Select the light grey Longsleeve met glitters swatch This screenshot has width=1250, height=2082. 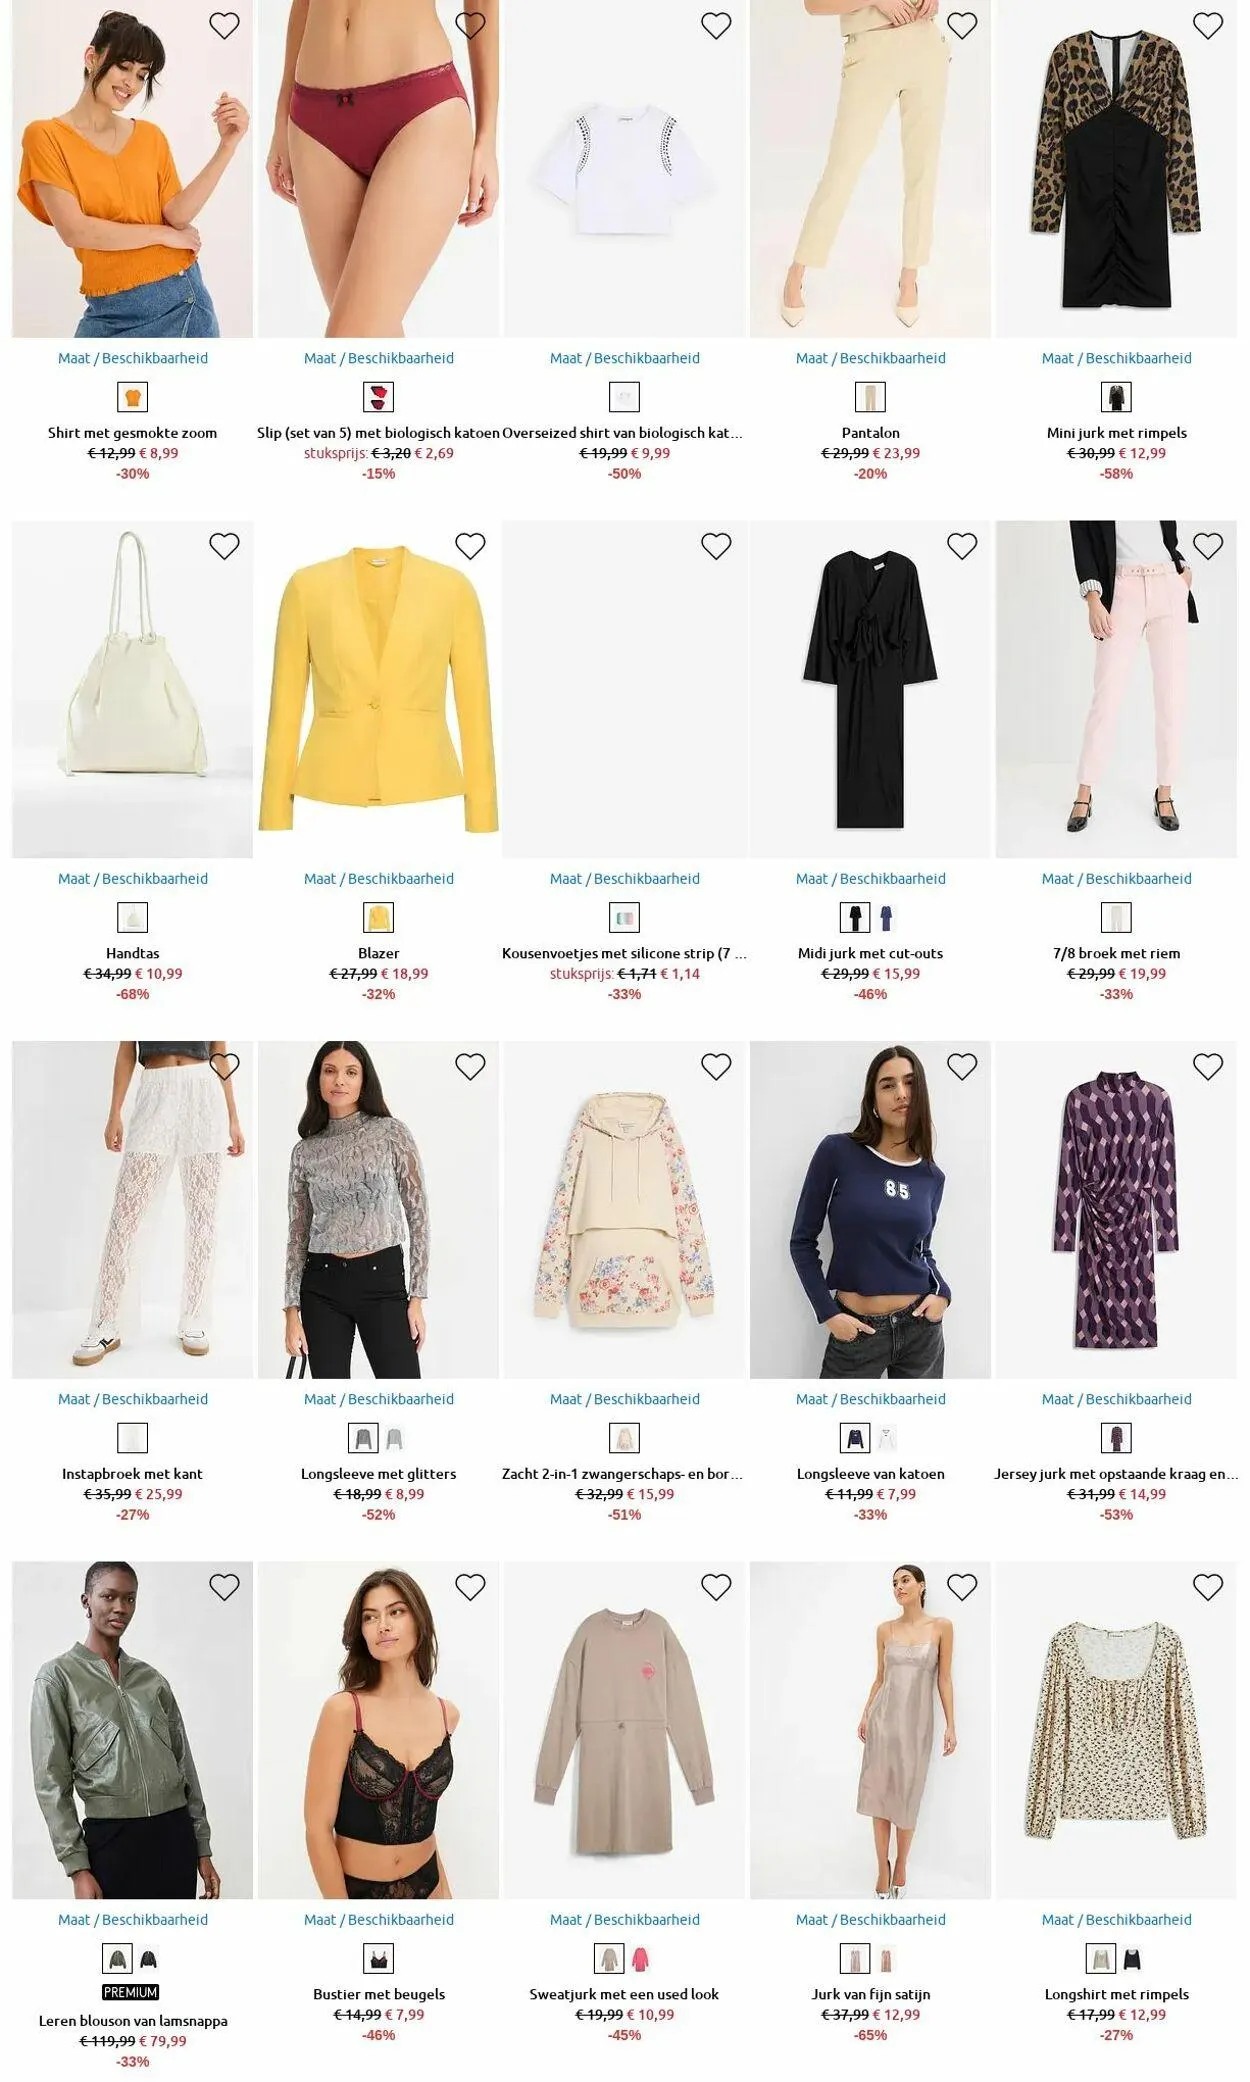coord(394,1438)
